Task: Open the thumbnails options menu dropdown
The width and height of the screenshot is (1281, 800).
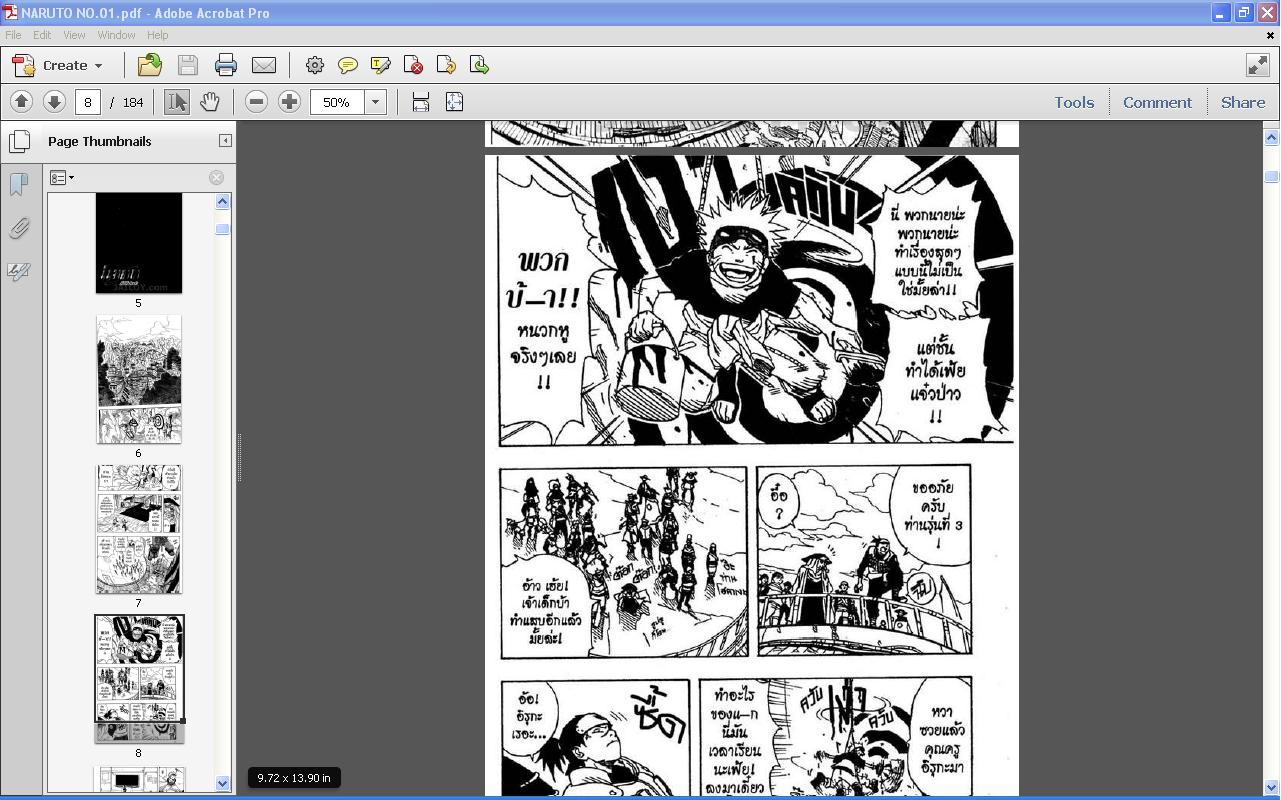Action: coord(62,178)
